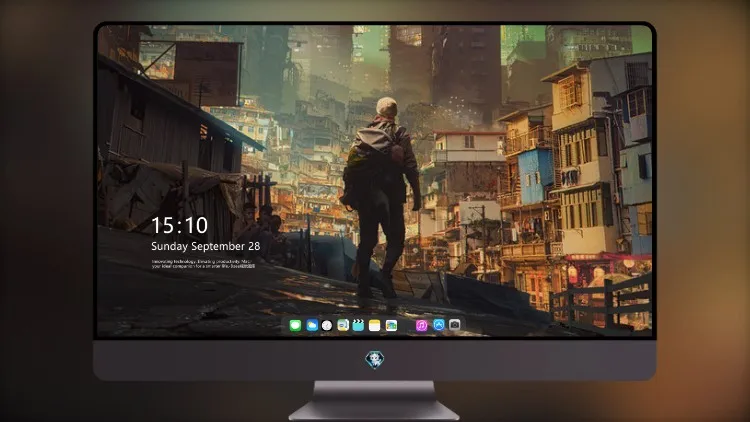Image resolution: width=750 pixels, height=422 pixels.
Task: Click the small tagline text under date
Action: click(x=203, y=264)
